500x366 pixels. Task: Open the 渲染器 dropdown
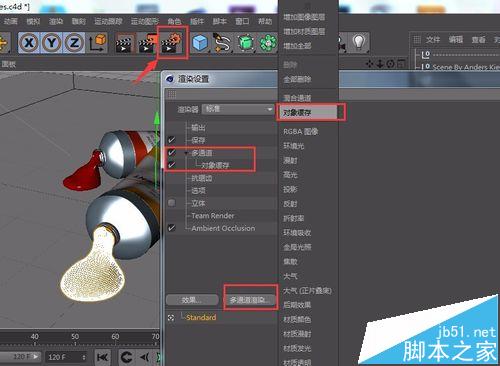238,109
